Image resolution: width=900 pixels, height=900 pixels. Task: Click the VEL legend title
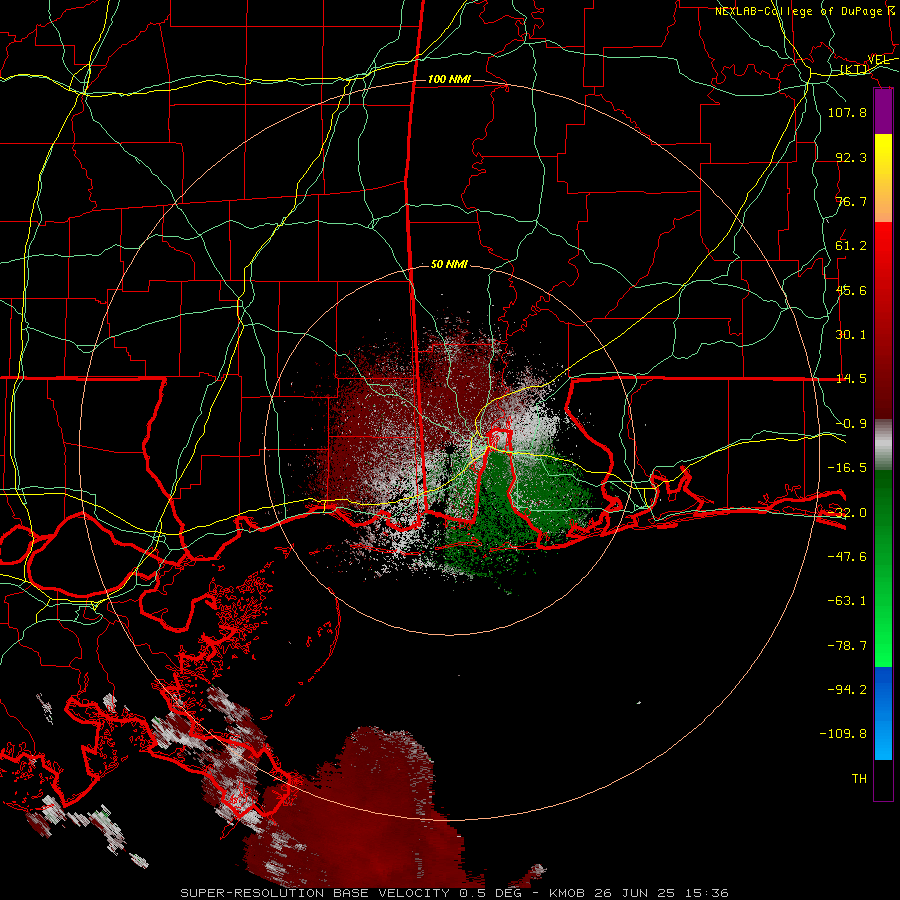[879, 59]
